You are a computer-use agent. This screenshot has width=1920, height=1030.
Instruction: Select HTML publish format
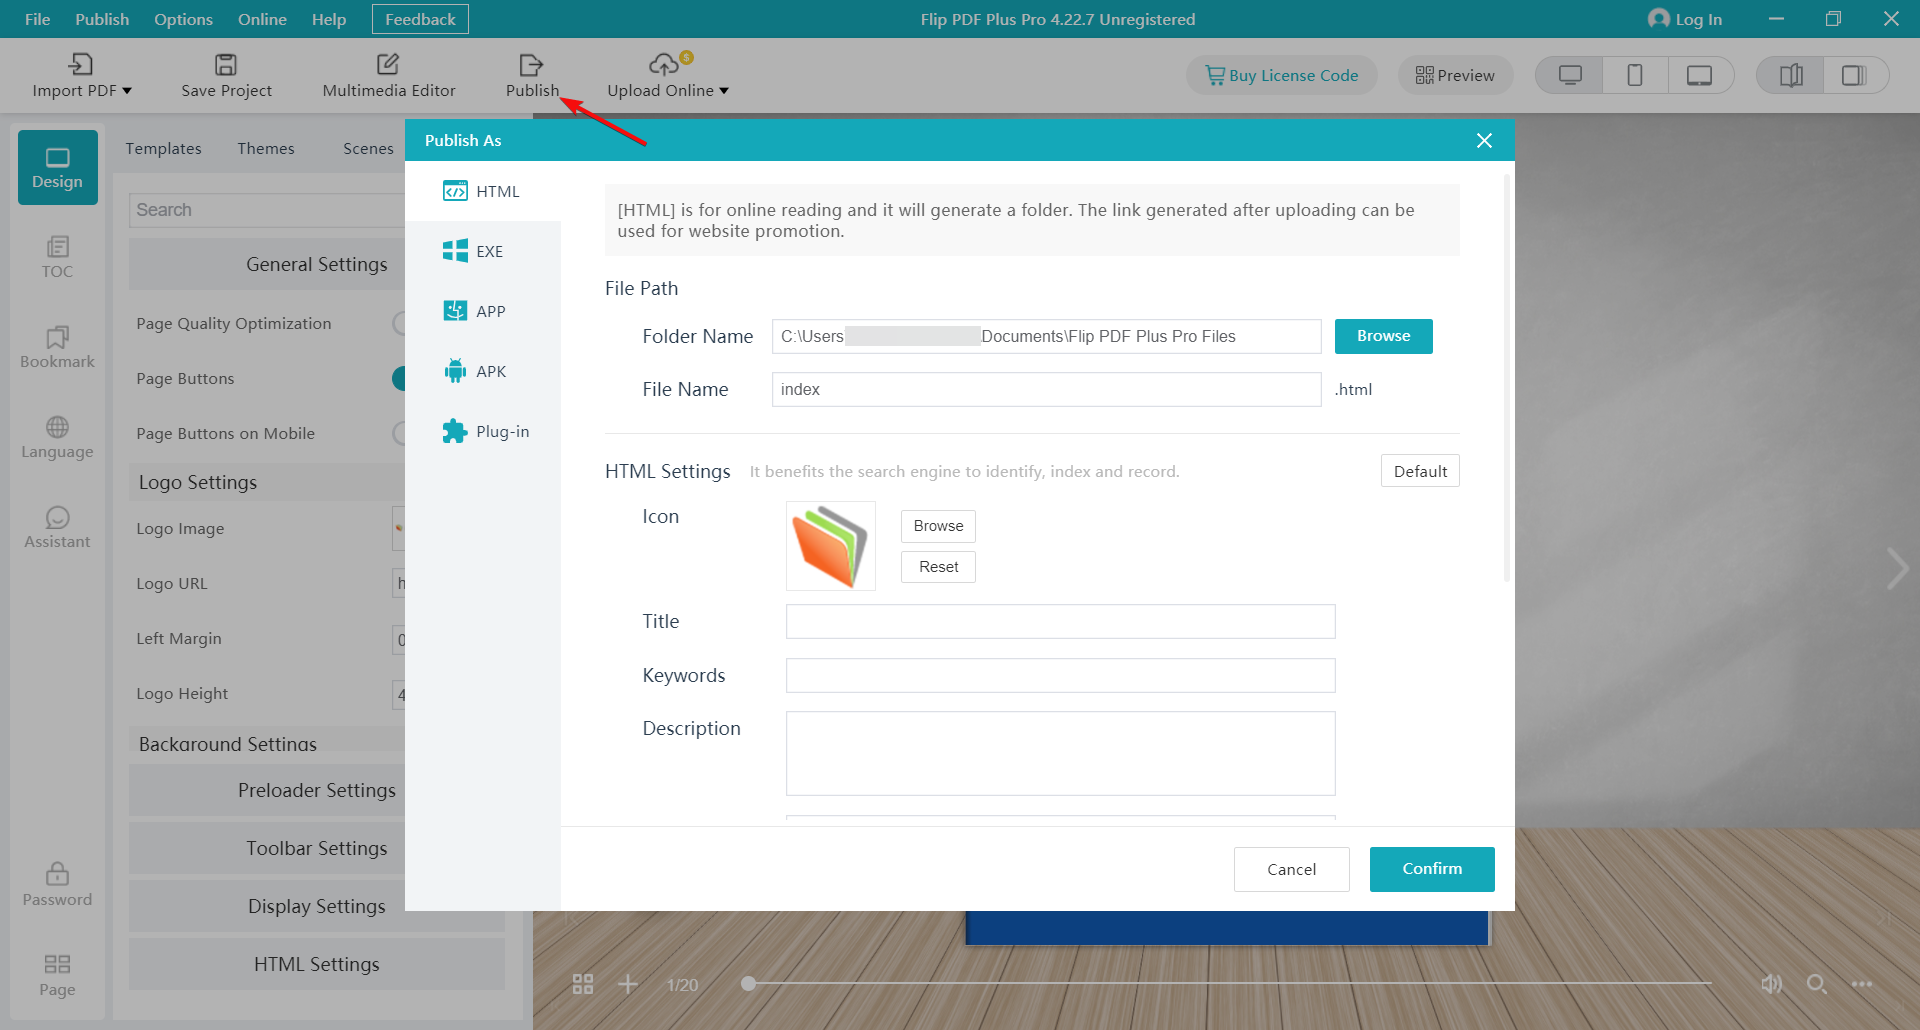coord(483,191)
